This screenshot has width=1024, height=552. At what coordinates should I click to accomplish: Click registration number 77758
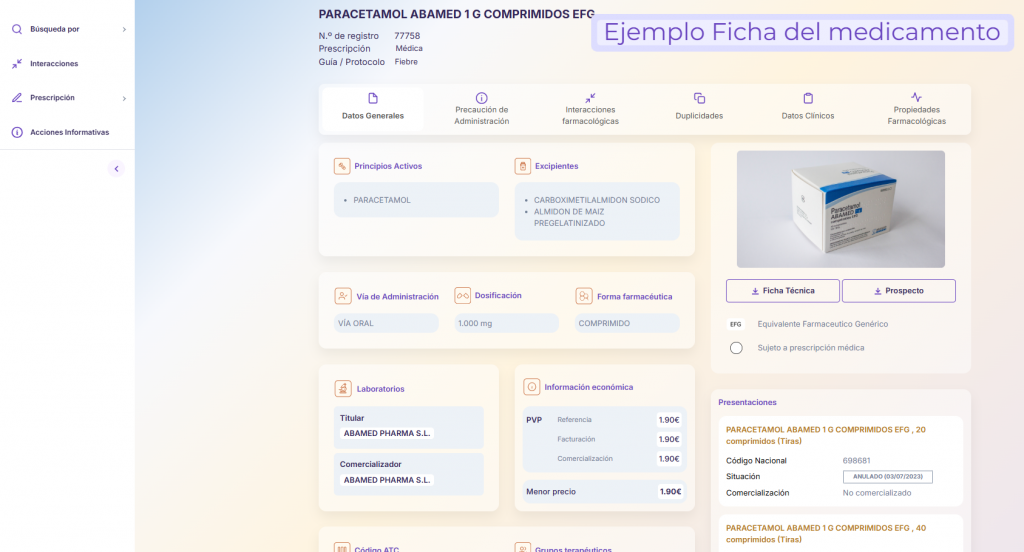click(407, 36)
